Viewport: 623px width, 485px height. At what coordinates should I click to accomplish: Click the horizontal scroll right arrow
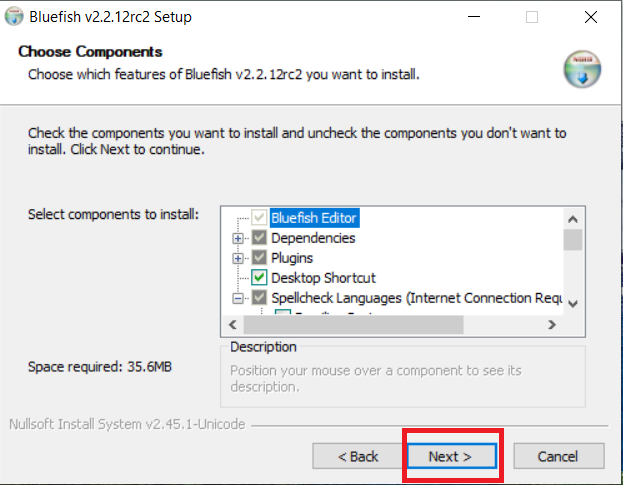tap(552, 325)
